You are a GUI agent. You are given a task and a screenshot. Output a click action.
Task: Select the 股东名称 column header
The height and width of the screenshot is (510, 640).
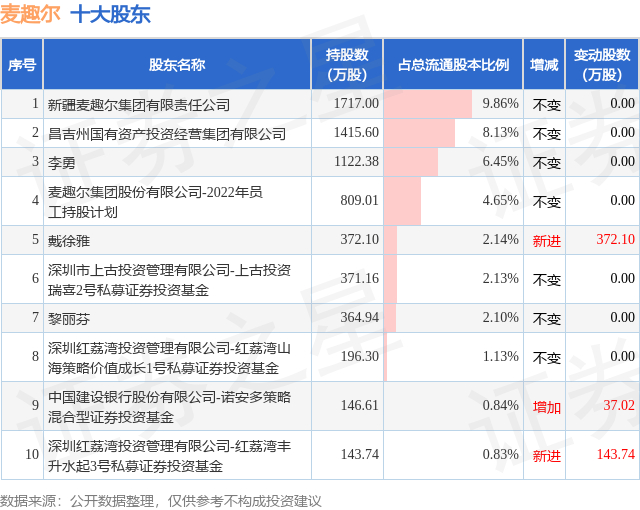point(177,64)
